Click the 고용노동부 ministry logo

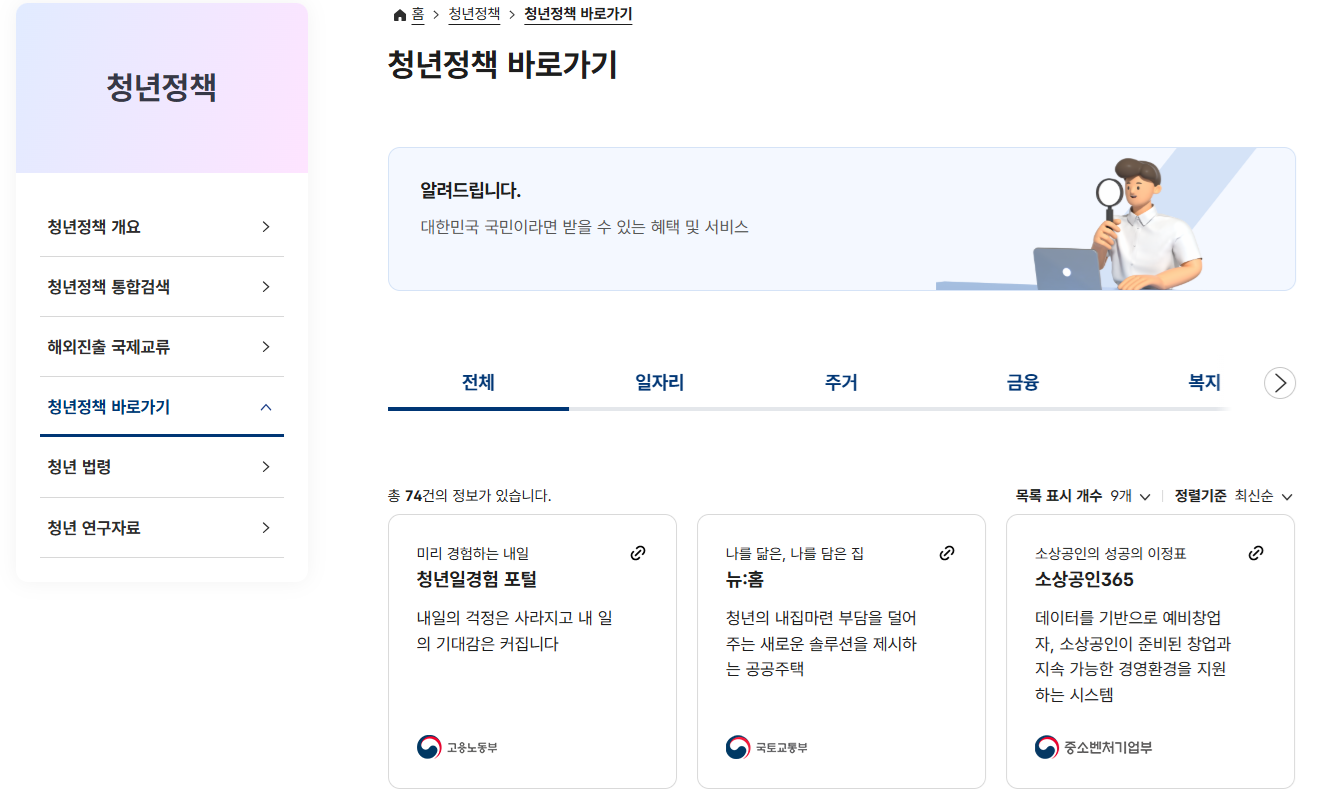coord(427,745)
